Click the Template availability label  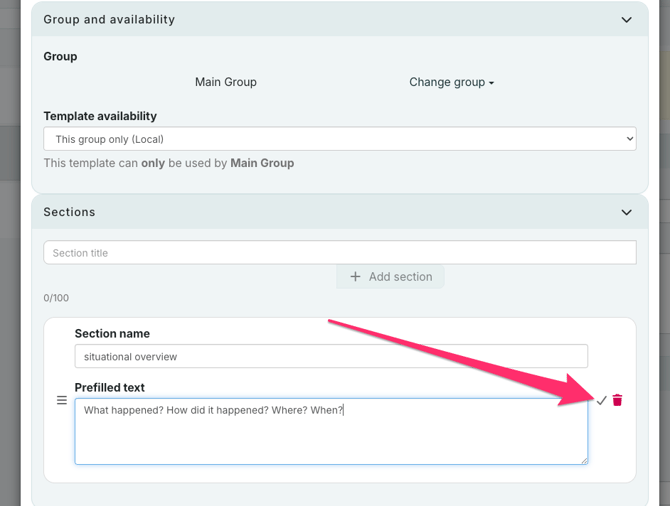tap(100, 116)
